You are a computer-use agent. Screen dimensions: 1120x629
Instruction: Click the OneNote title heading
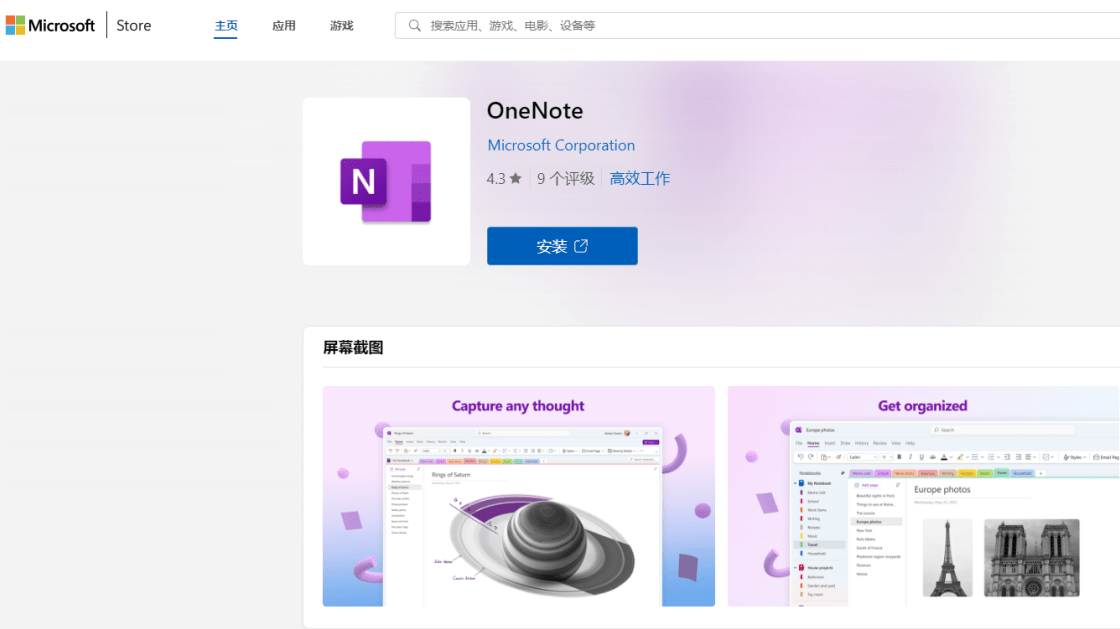[535, 111]
